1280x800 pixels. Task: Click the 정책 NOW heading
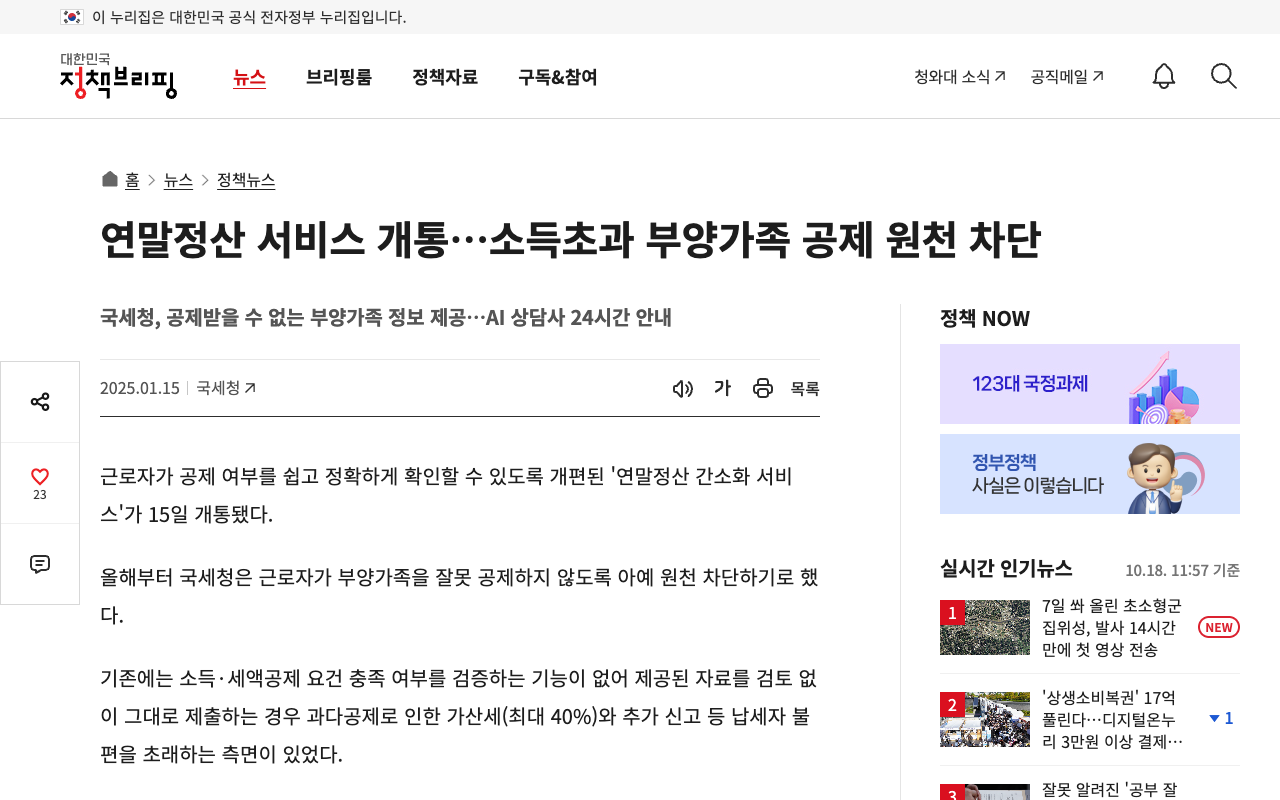click(x=985, y=318)
